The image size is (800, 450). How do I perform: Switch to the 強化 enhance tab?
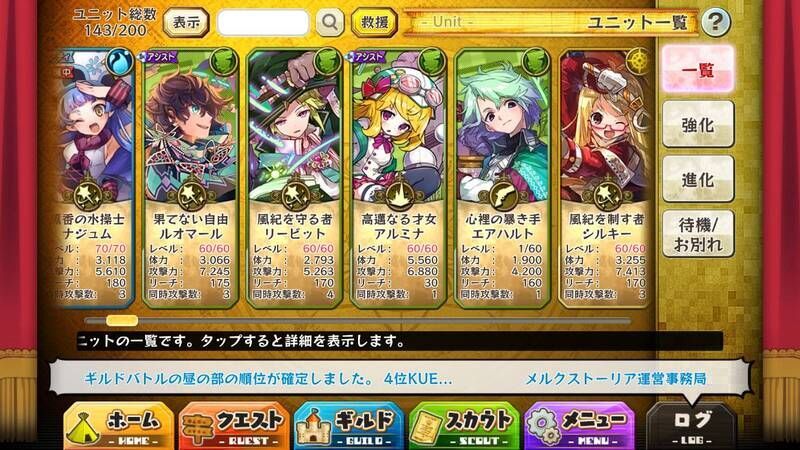click(698, 124)
